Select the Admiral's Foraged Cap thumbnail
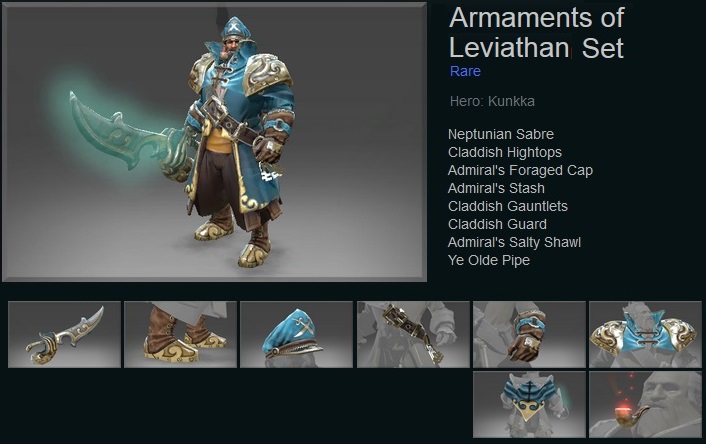 point(297,334)
